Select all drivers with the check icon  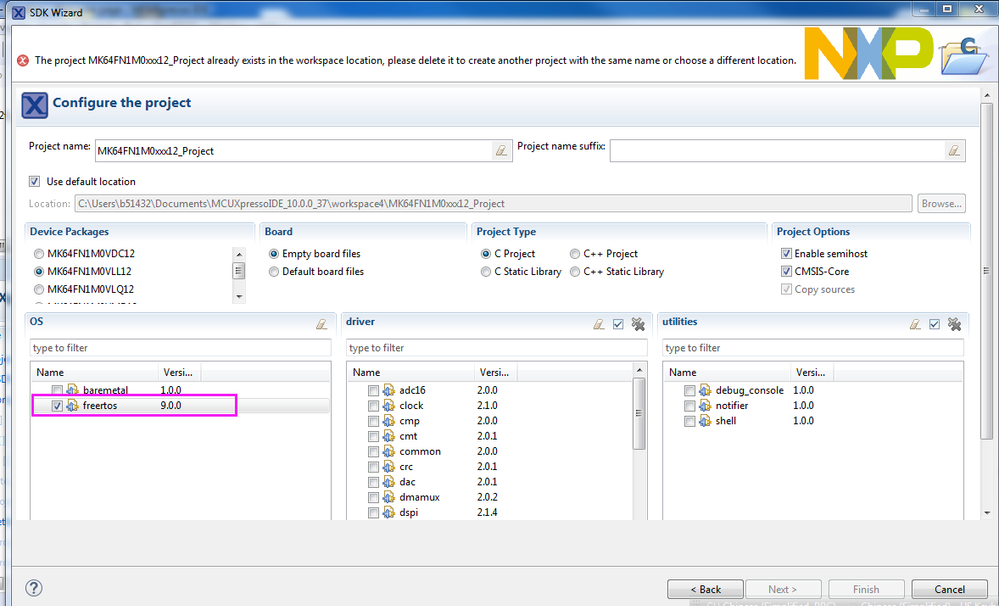pos(618,324)
